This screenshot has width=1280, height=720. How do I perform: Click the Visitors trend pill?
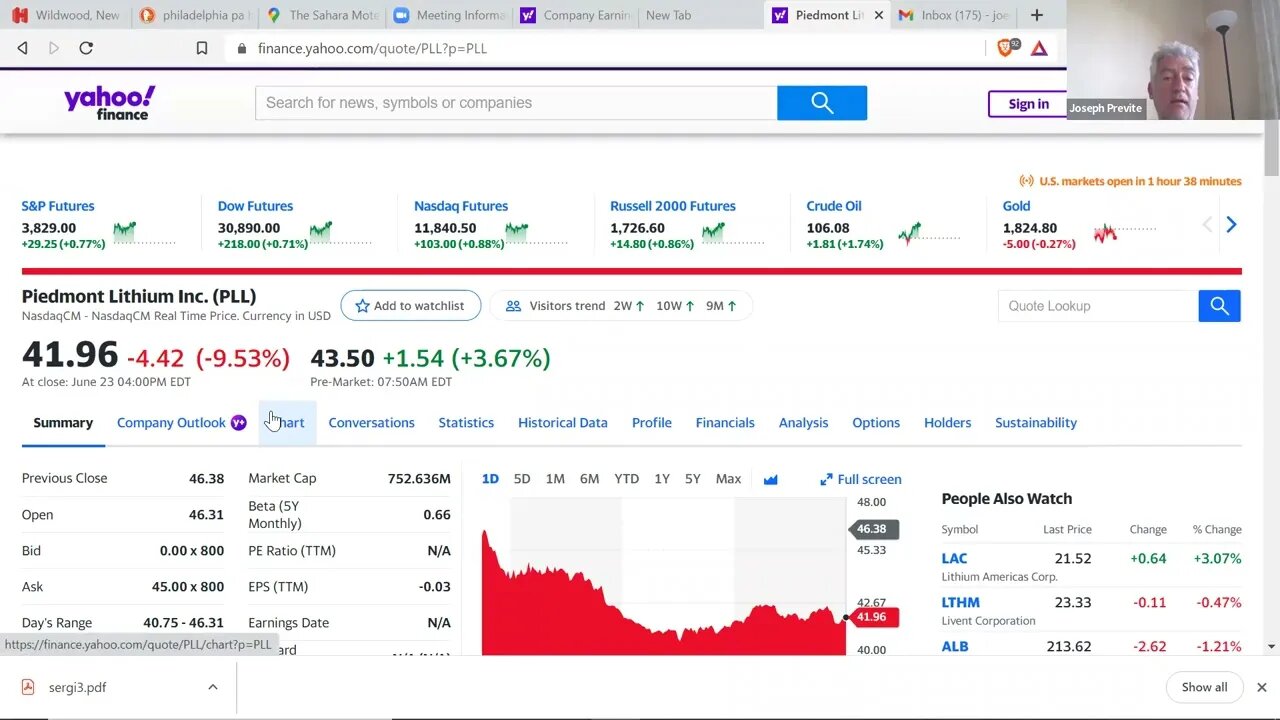pos(620,306)
